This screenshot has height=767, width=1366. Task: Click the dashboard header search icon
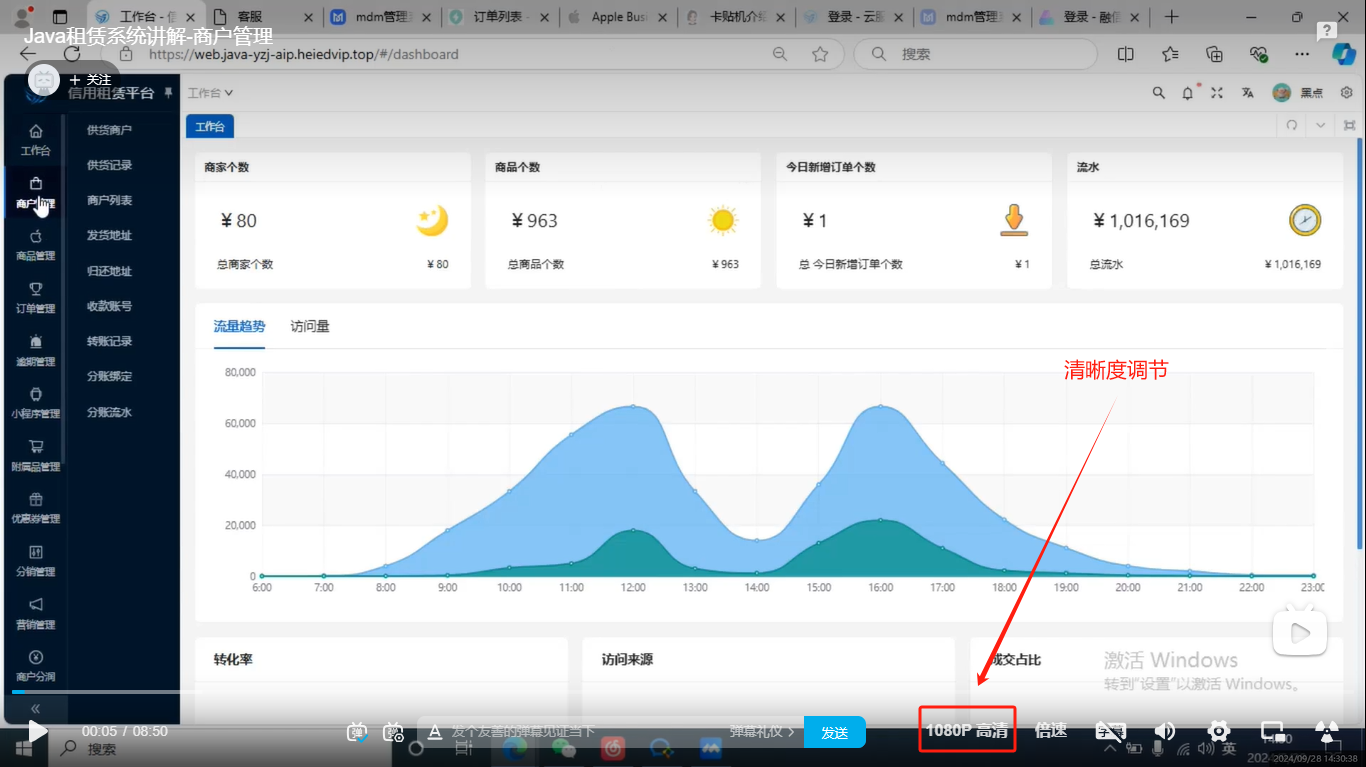click(x=1158, y=93)
